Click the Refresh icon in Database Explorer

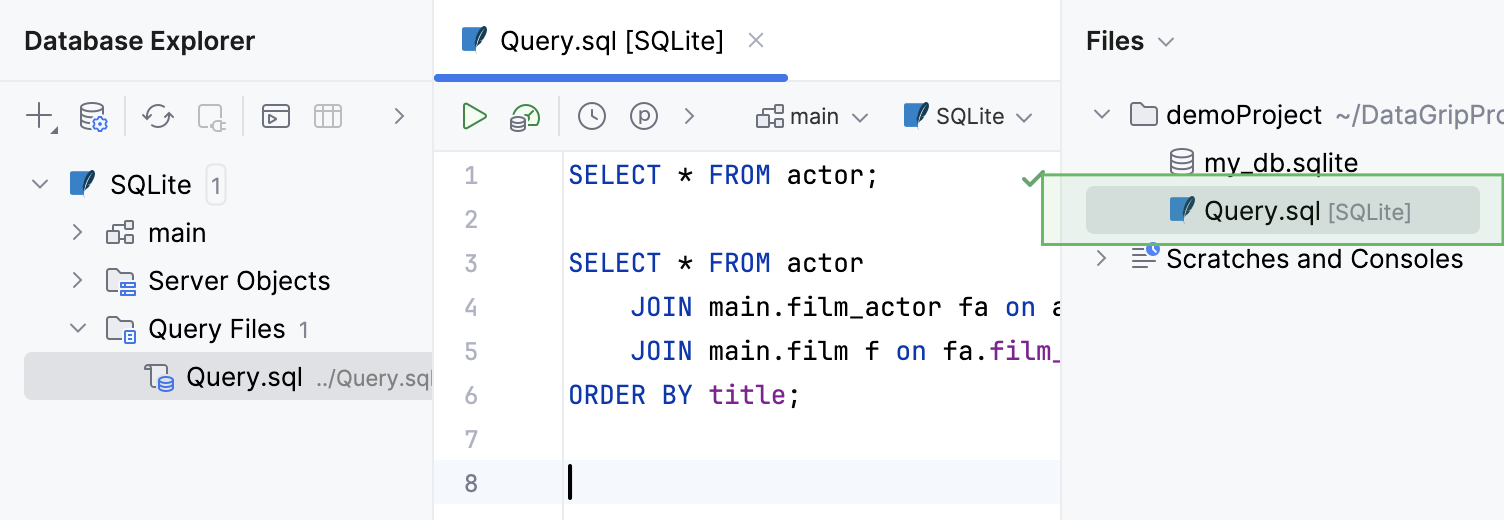[158, 117]
